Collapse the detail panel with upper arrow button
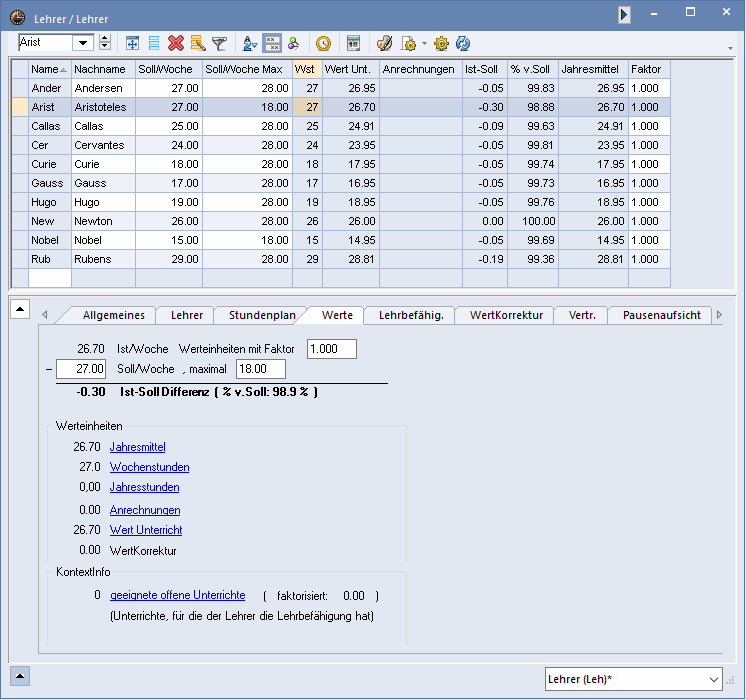The height and width of the screenshot is (700, 746). 20,309
